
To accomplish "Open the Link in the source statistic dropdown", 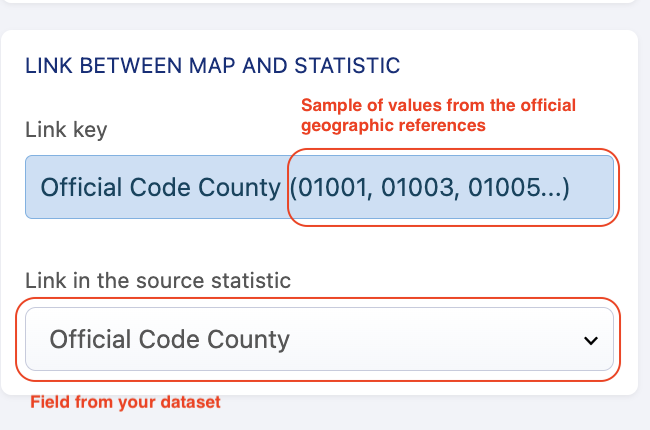I will [318, 339].
